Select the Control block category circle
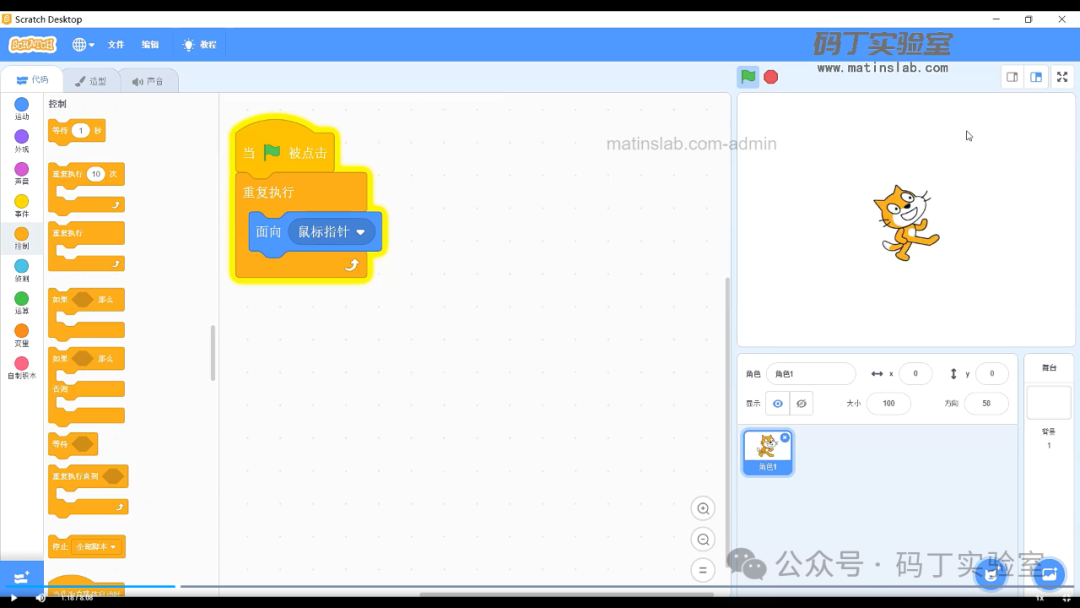Screen dimensions: 1080x608 pyautogui.click(x=21, y=234)
